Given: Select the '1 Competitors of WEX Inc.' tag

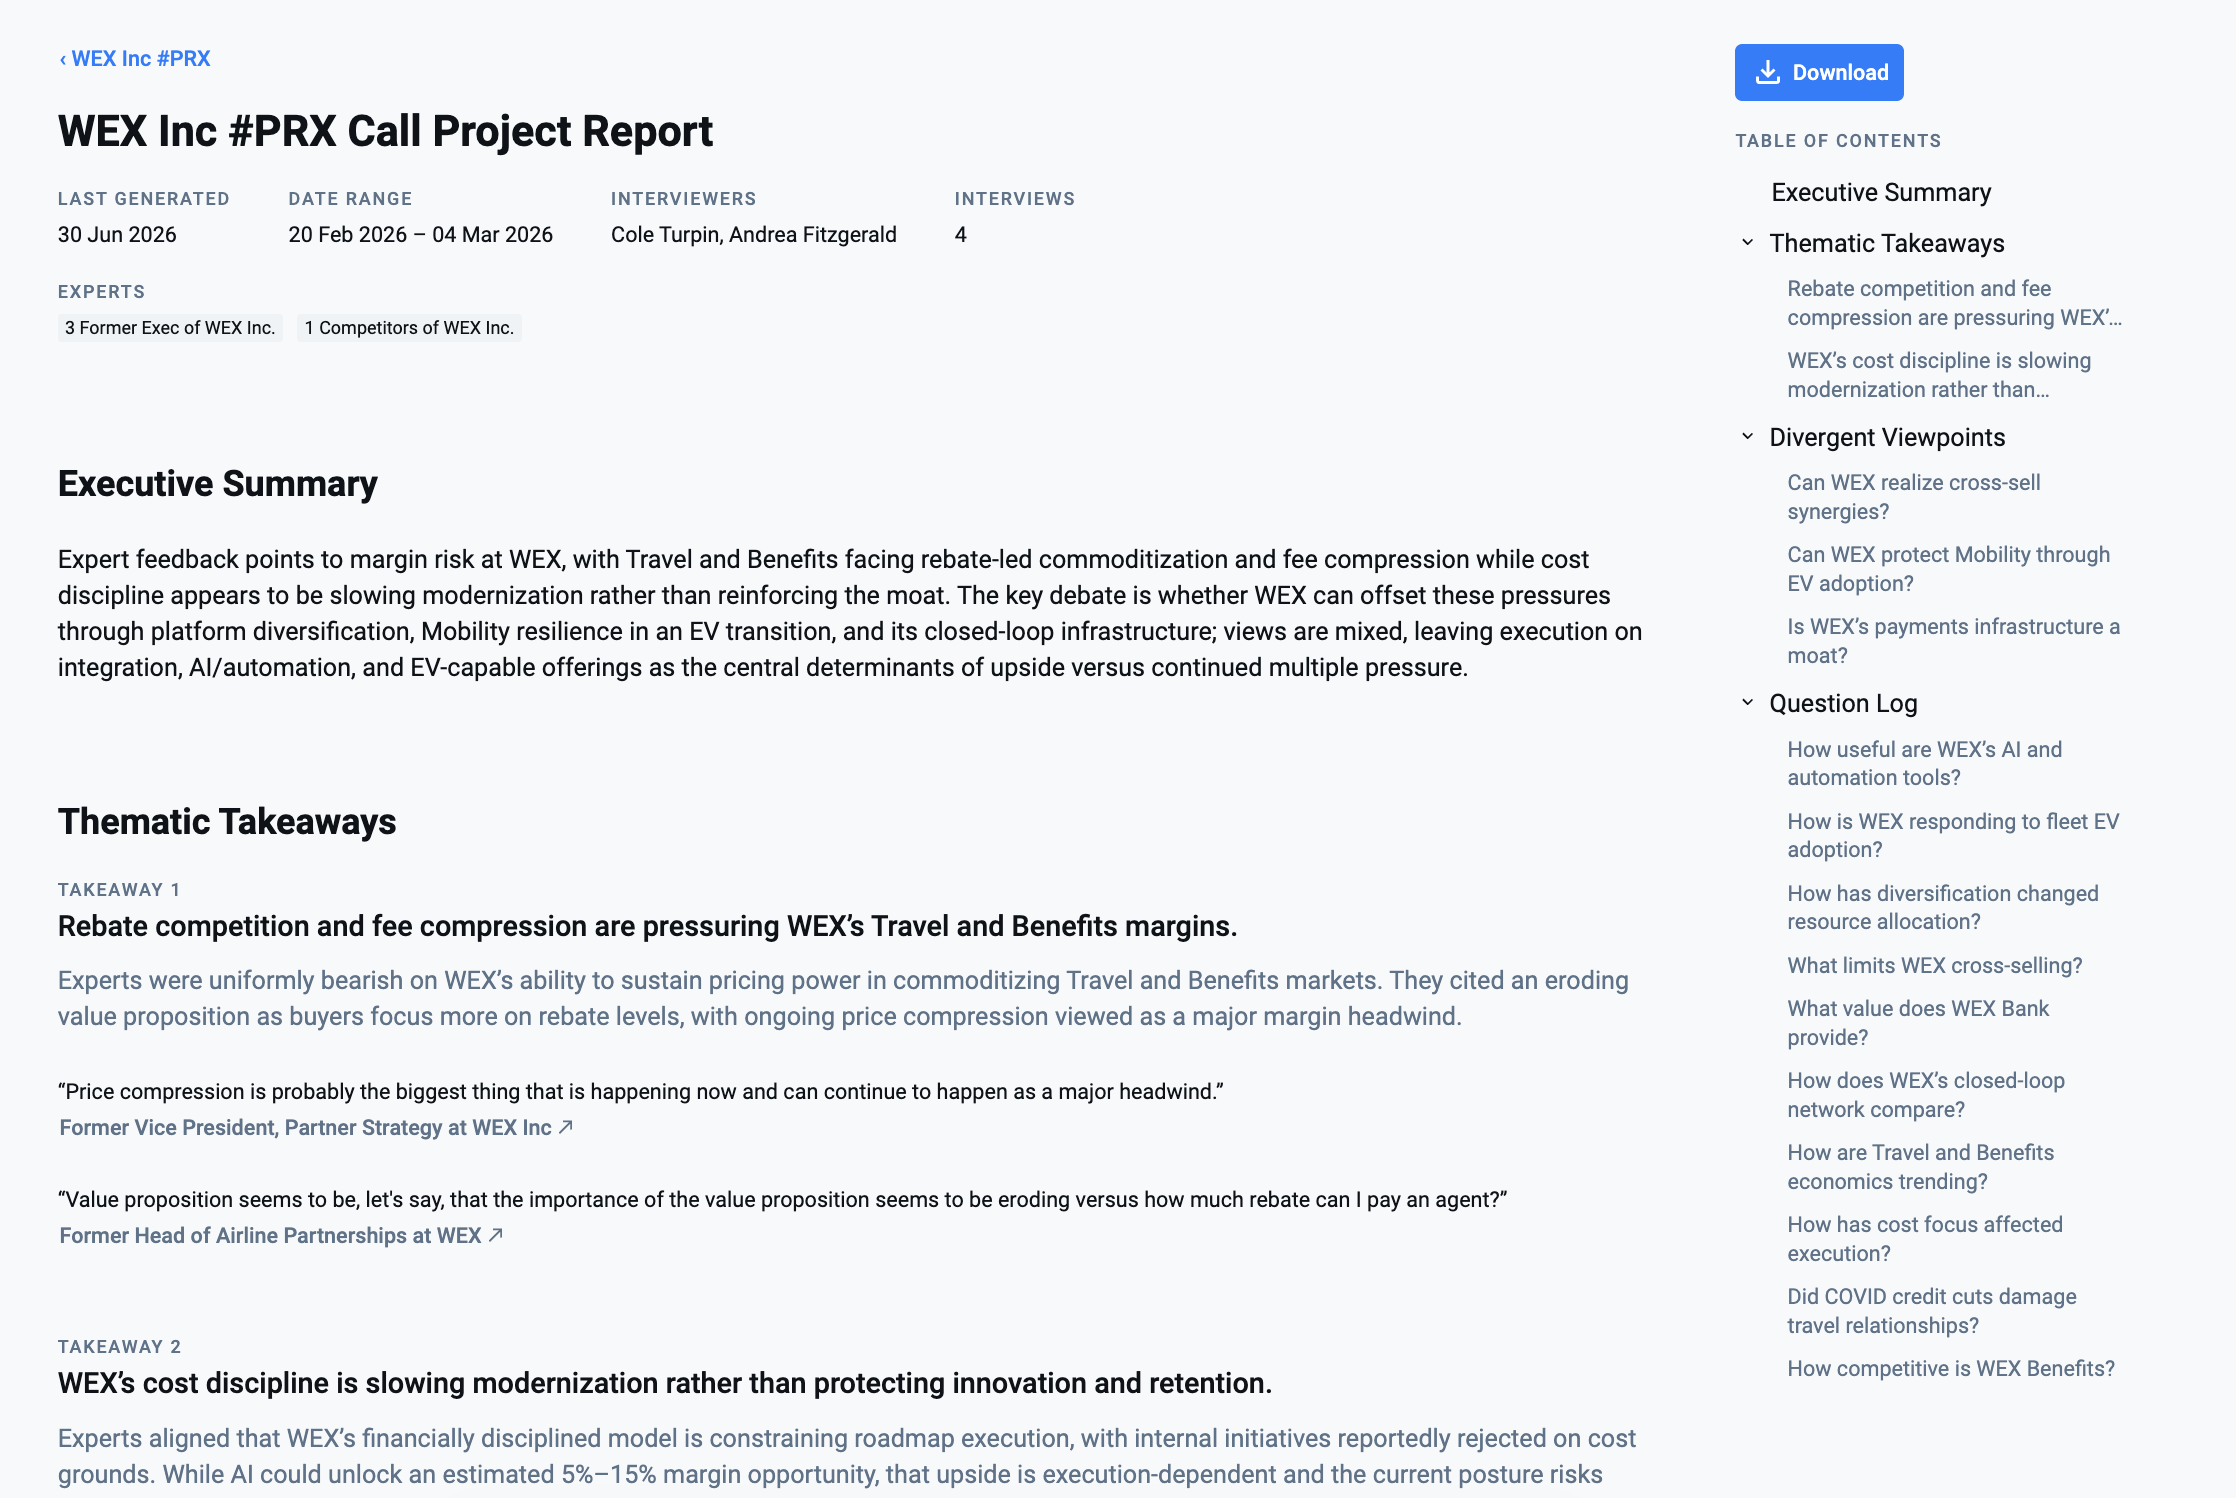Looking at the screenshot, I should pos(409,328).
